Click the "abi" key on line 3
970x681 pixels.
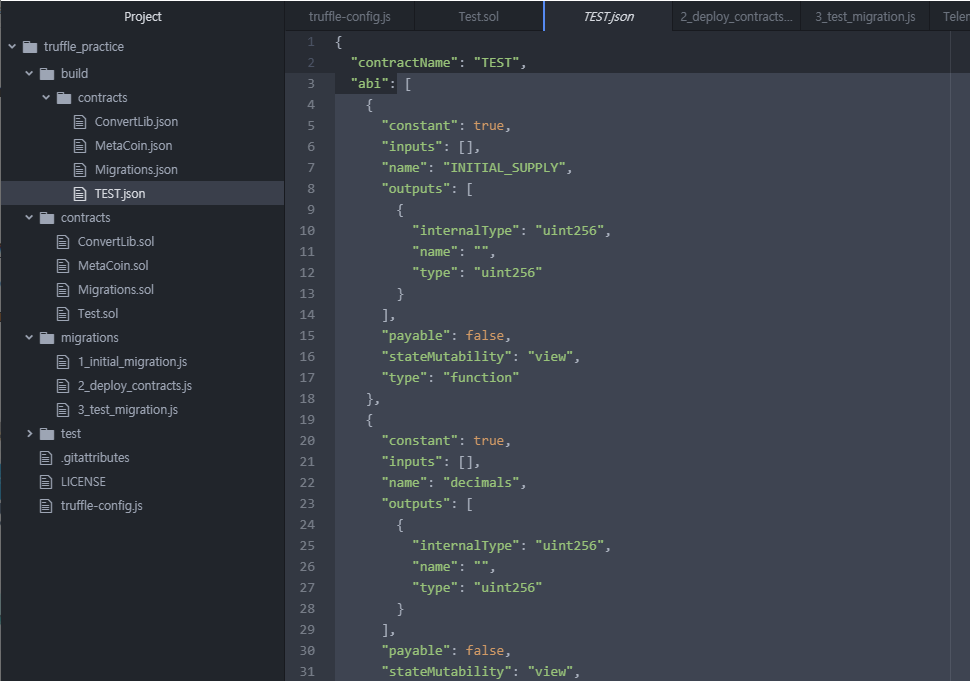369,84
